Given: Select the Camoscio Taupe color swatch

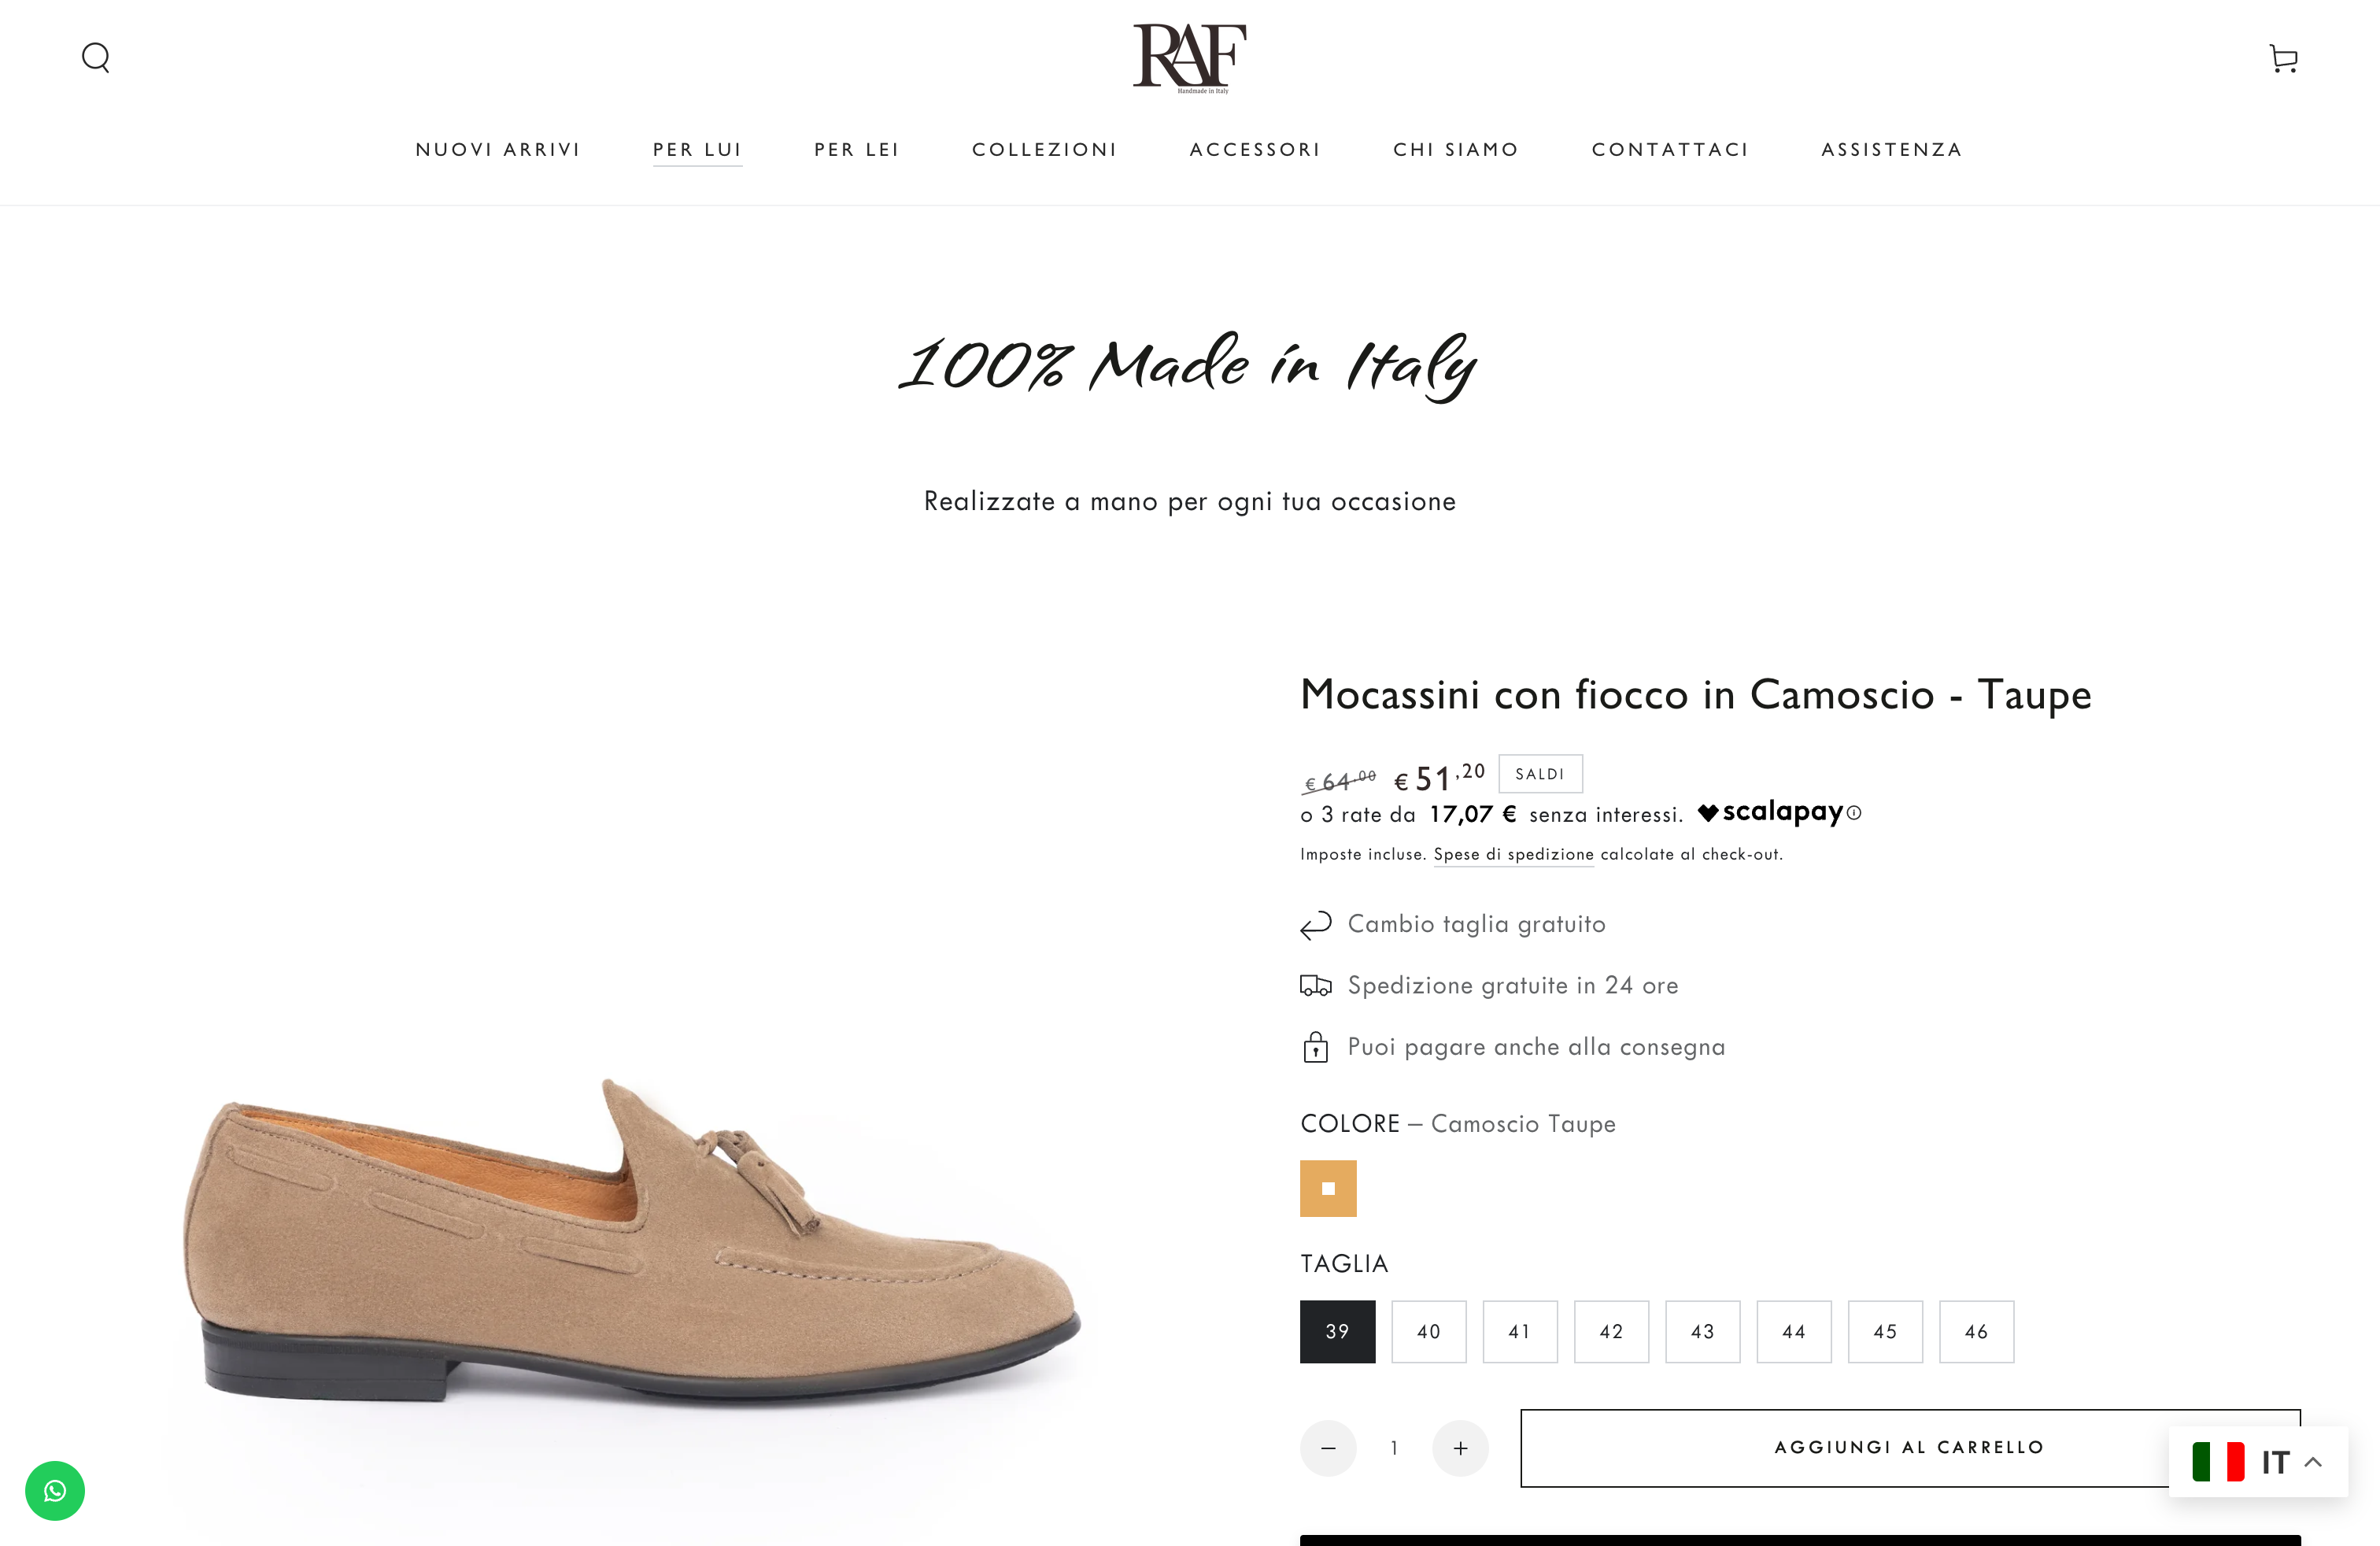Looking at the screenshot, I should point(1328,1188).
